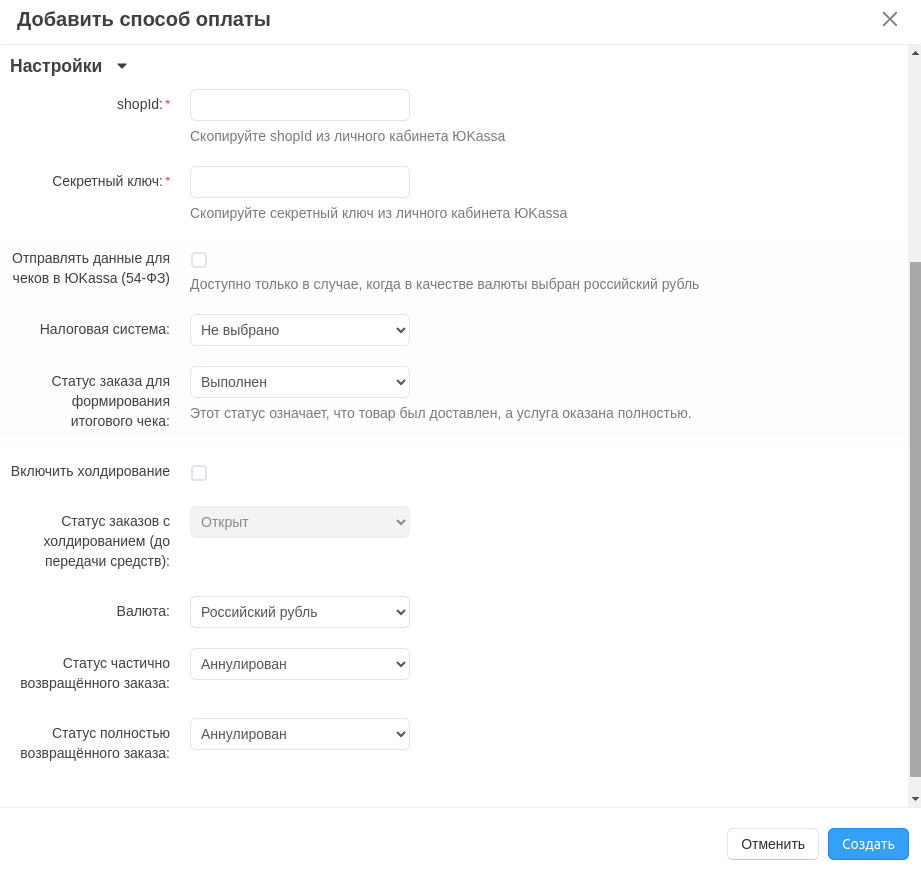The height and width of the screenshot is (876, 921).
Task: Click the shopId input field
Action: (300, 105)
